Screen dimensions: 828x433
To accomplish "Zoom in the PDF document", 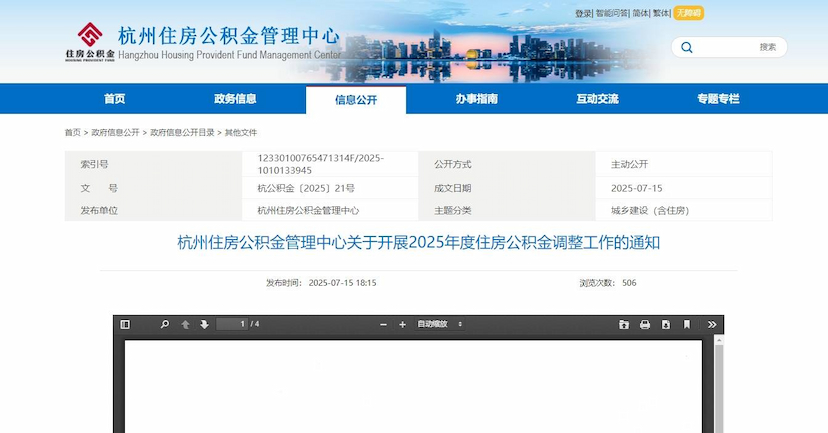I will click(402, 324).
